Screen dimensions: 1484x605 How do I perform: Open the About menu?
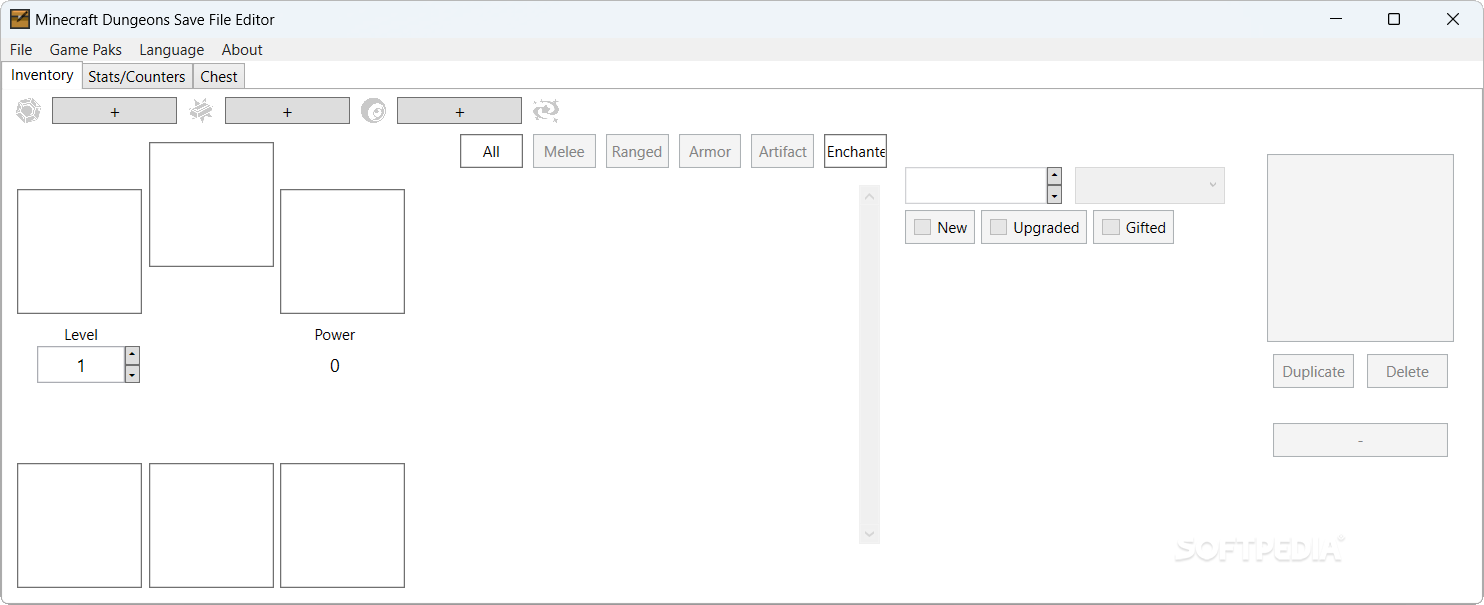(242, 50)
